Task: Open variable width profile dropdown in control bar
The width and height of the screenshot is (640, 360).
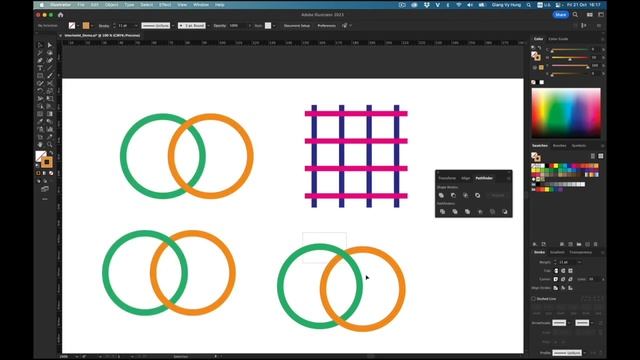Action: [173, 26]
